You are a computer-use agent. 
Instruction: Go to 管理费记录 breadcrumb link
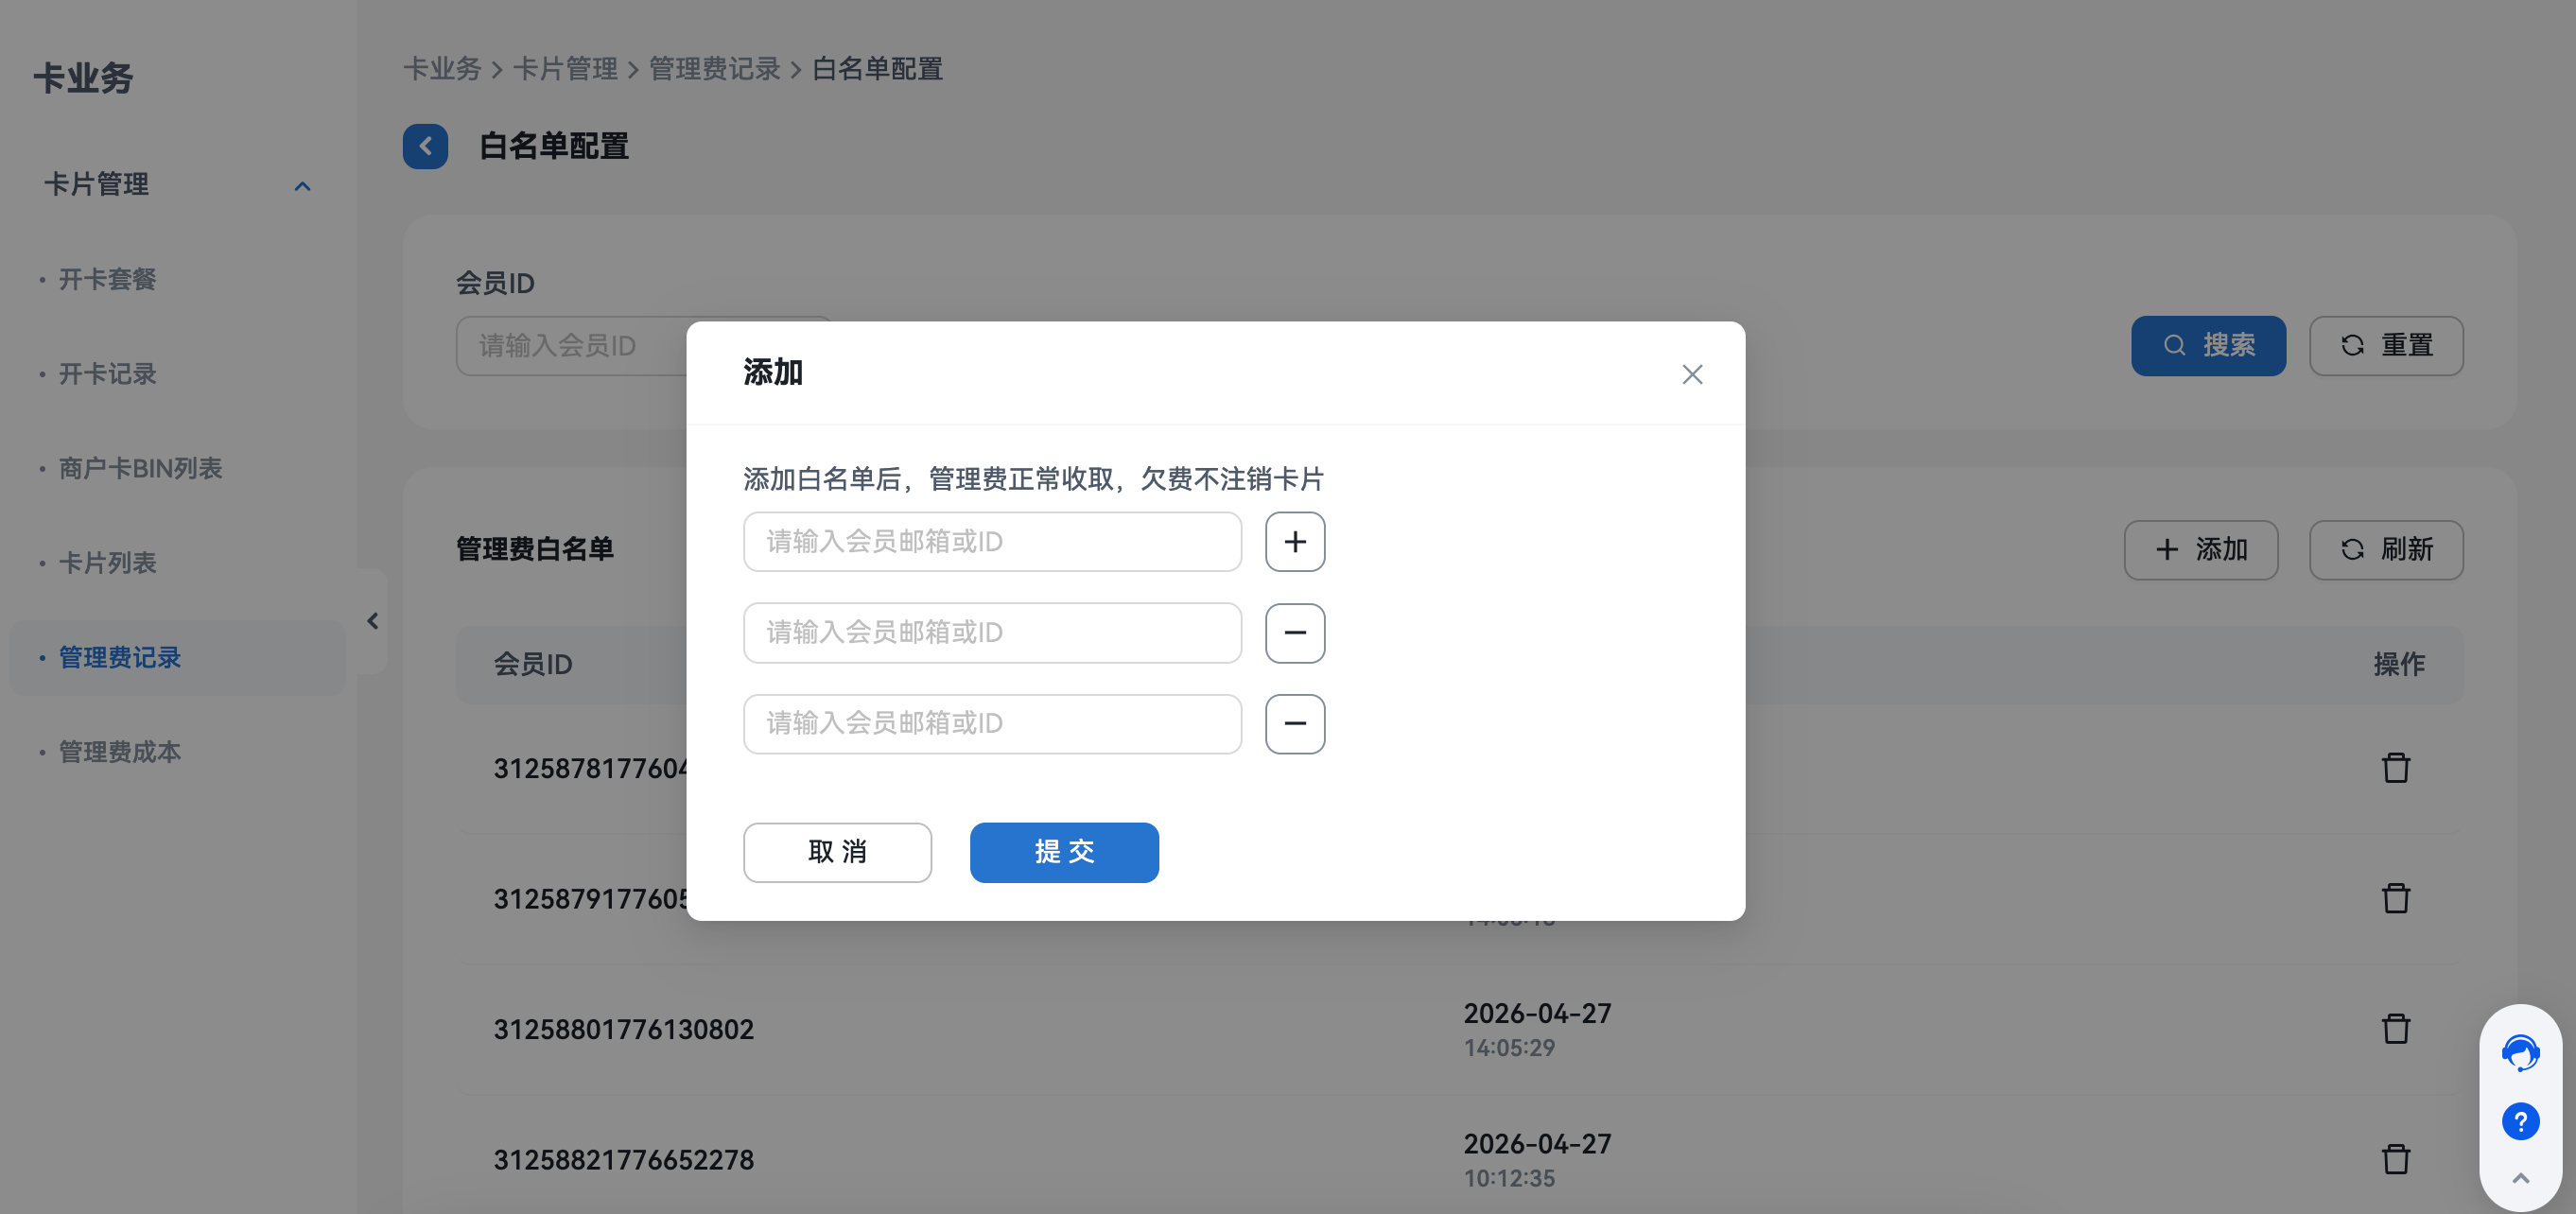pos(714,69)
